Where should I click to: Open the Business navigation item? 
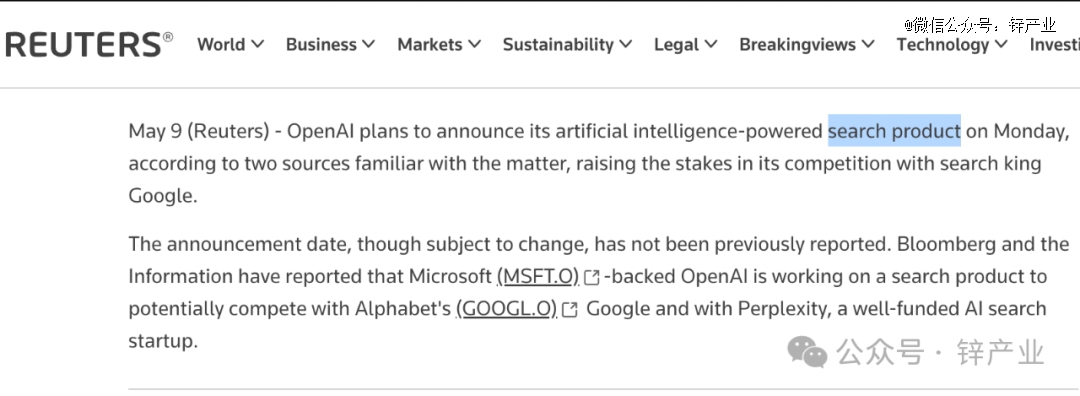pyautogui.click(x=322, y=44)
